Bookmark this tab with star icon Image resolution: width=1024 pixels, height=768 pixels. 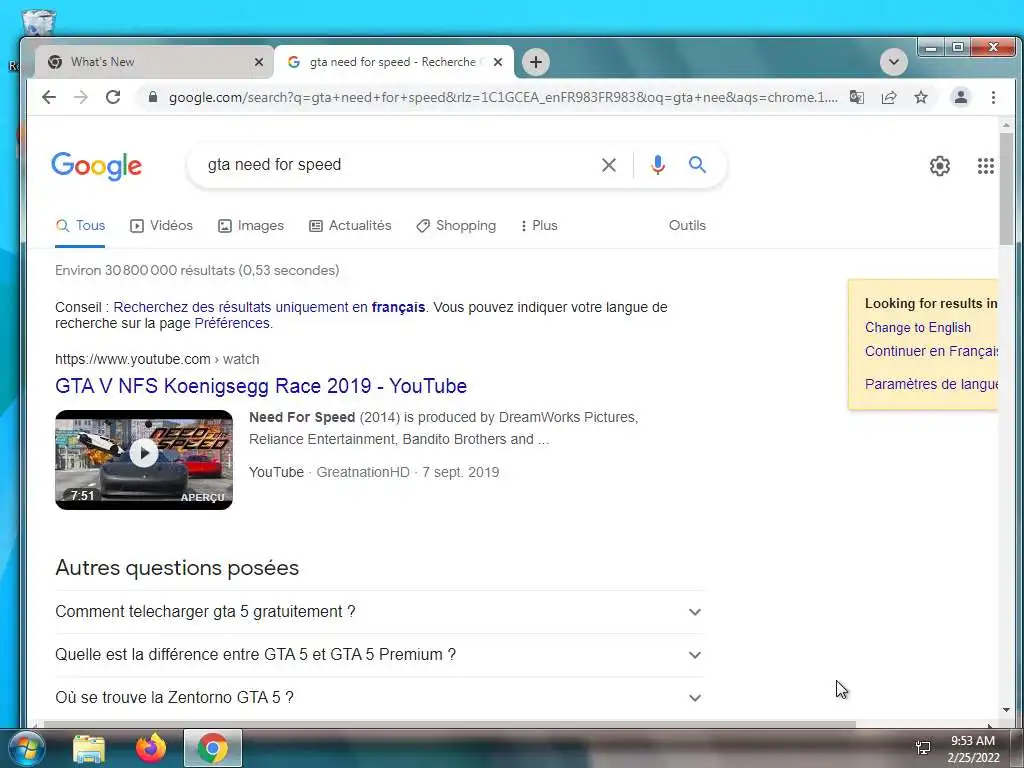[x=921, y=97]
